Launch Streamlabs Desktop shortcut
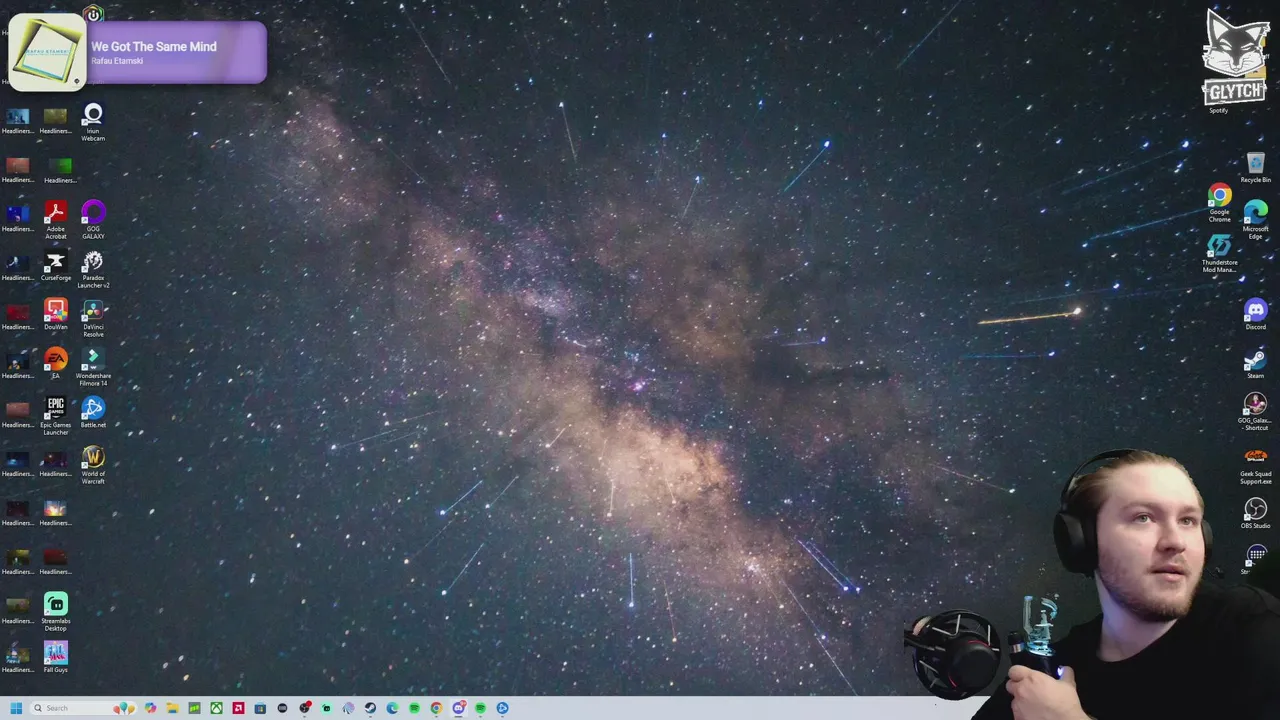 55,612
